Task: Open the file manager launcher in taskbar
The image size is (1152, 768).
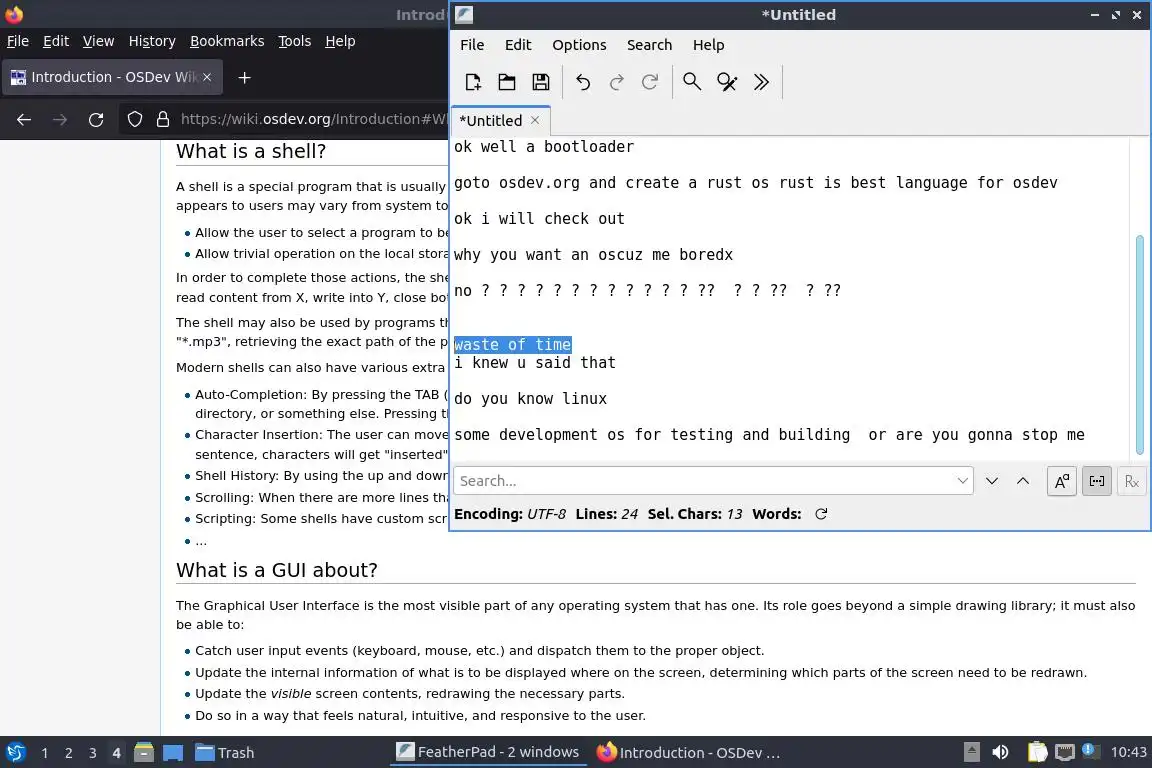Action: 144,753
